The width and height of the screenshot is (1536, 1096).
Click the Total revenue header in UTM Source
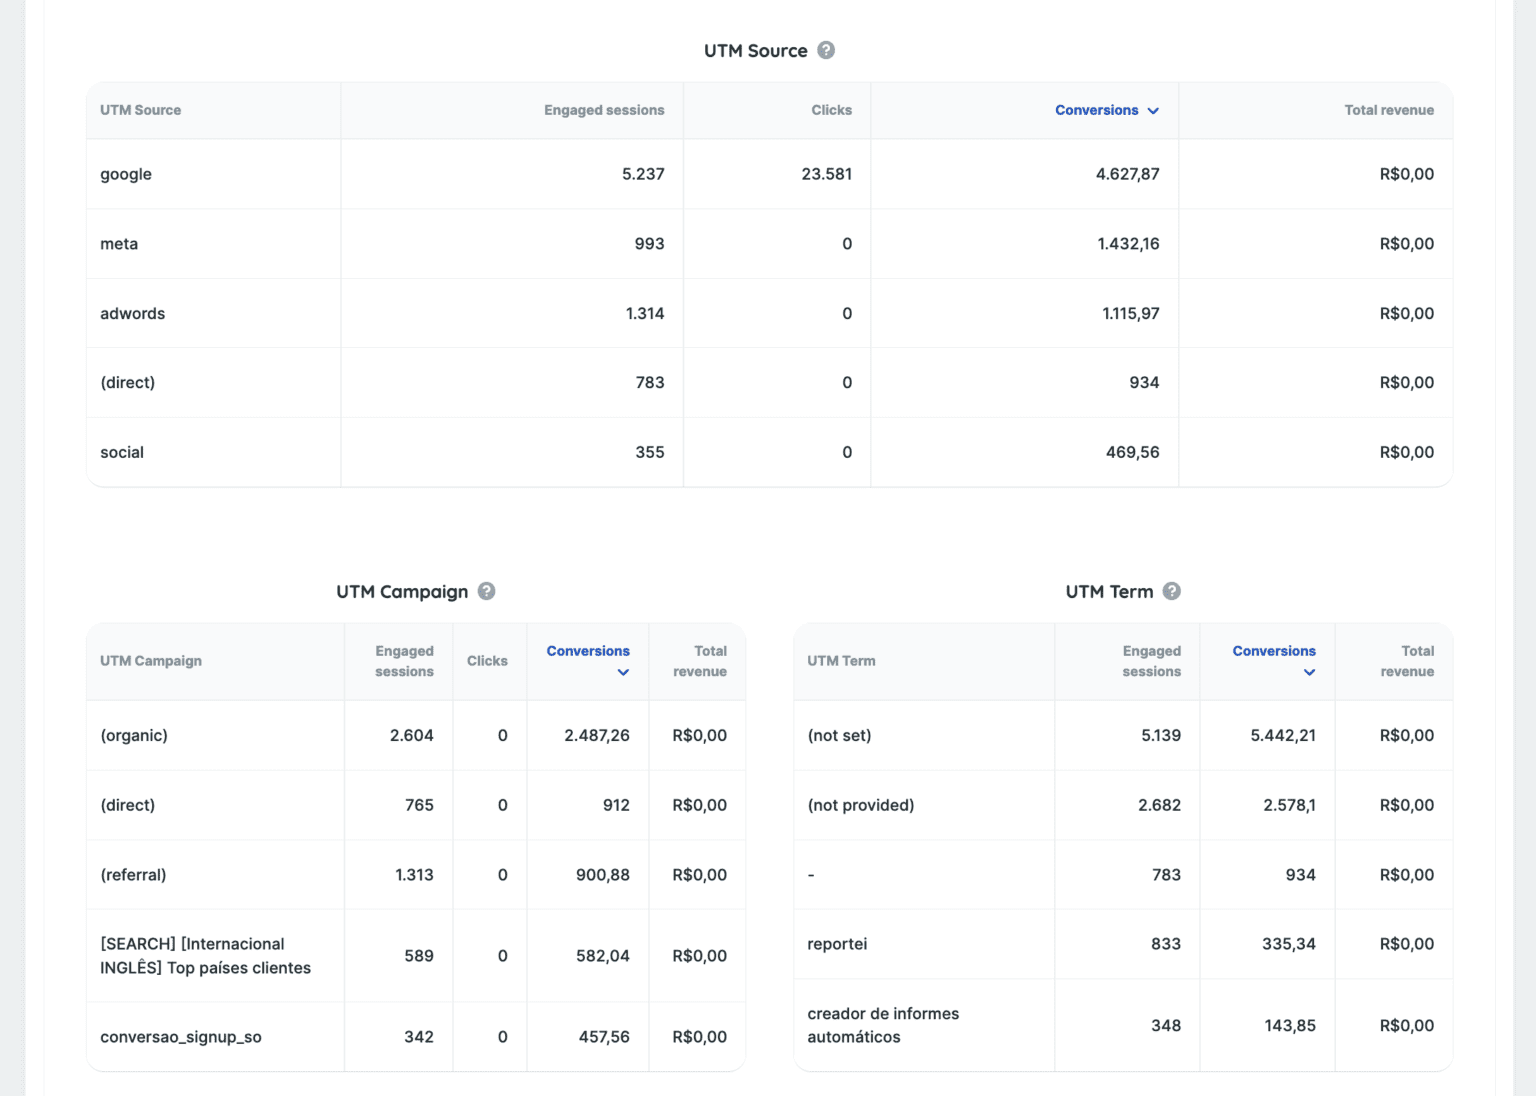[1389, 110]
